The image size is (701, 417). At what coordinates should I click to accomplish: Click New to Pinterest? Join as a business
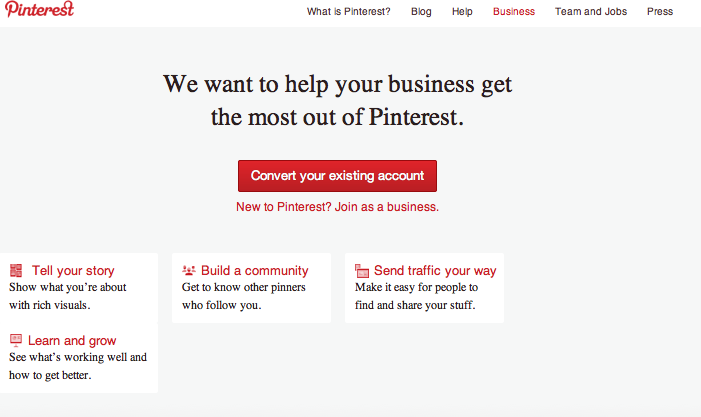(x=337, y=207)
